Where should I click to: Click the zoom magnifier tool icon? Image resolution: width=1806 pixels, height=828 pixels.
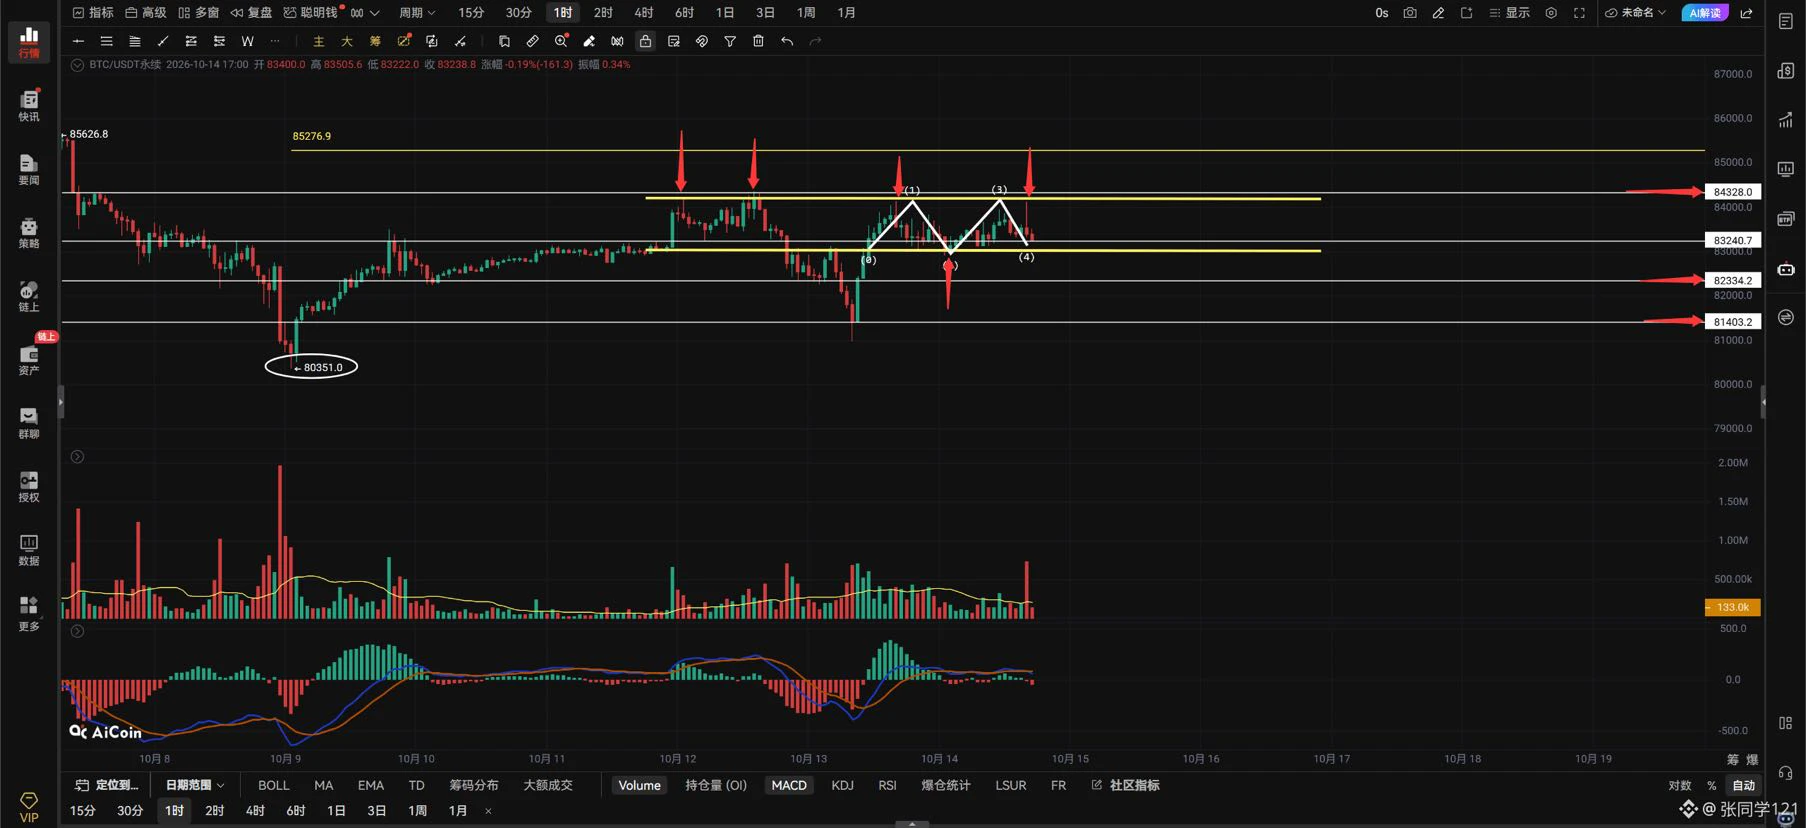pyautogui.click(x=561, y=41)
